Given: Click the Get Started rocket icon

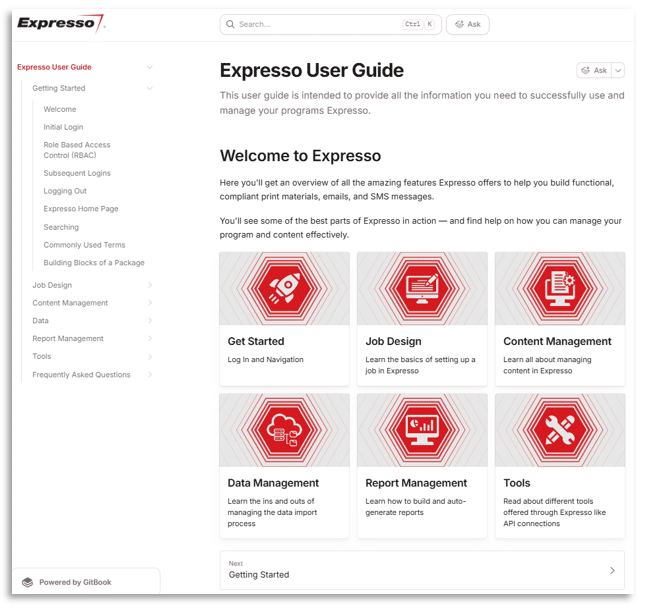Looking at the screenshot, I should pyautogui.click(x=284, y=288).
